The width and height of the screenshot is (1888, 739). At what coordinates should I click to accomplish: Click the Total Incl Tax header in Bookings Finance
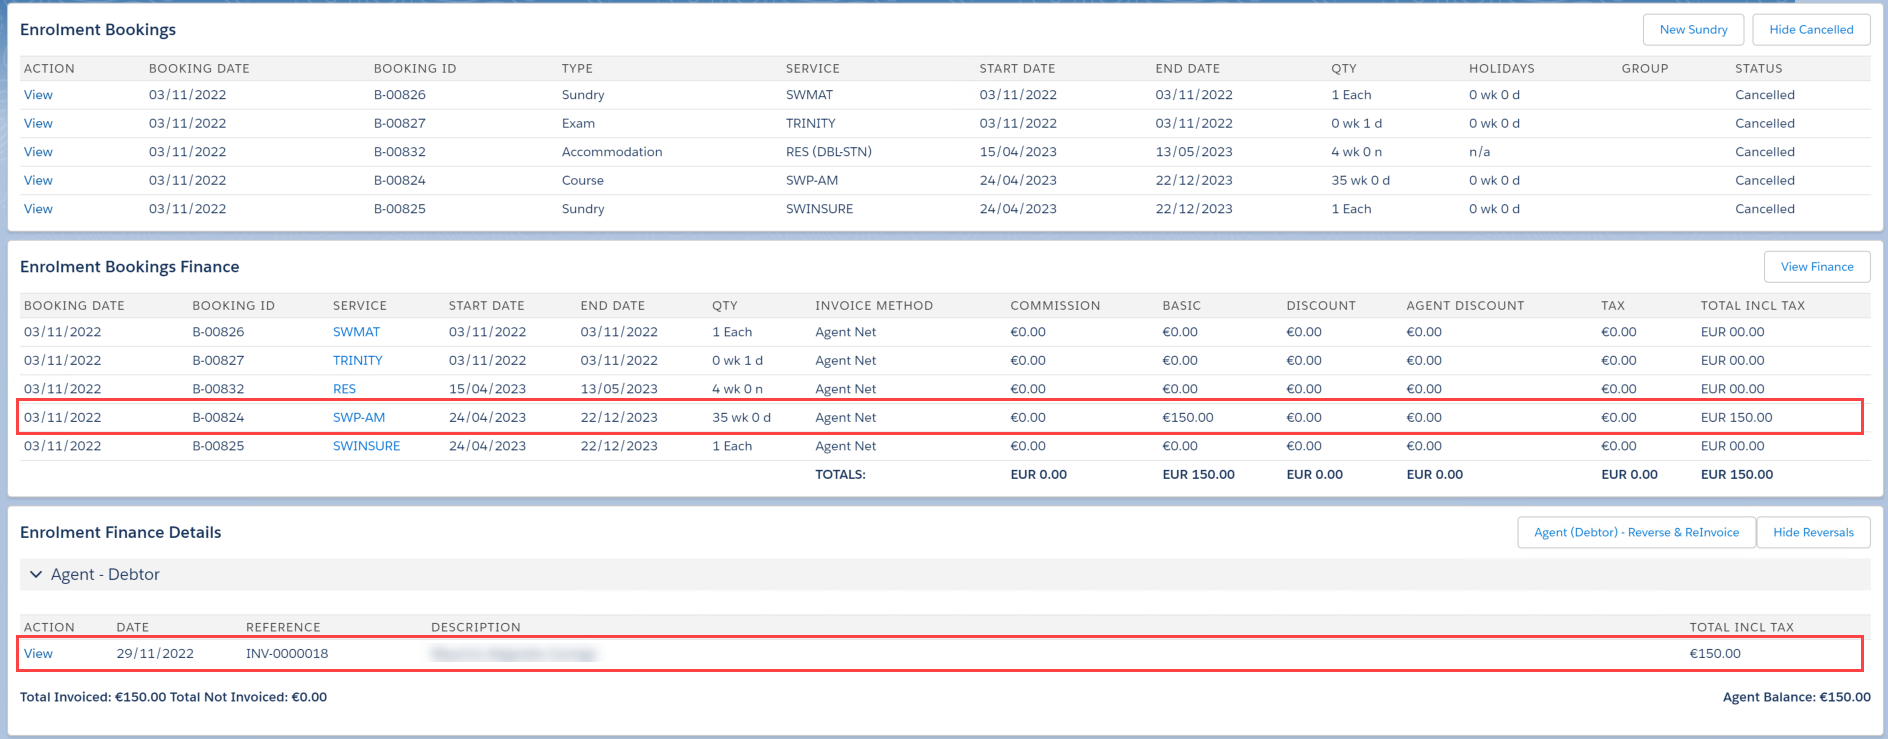click(1752, 306)
